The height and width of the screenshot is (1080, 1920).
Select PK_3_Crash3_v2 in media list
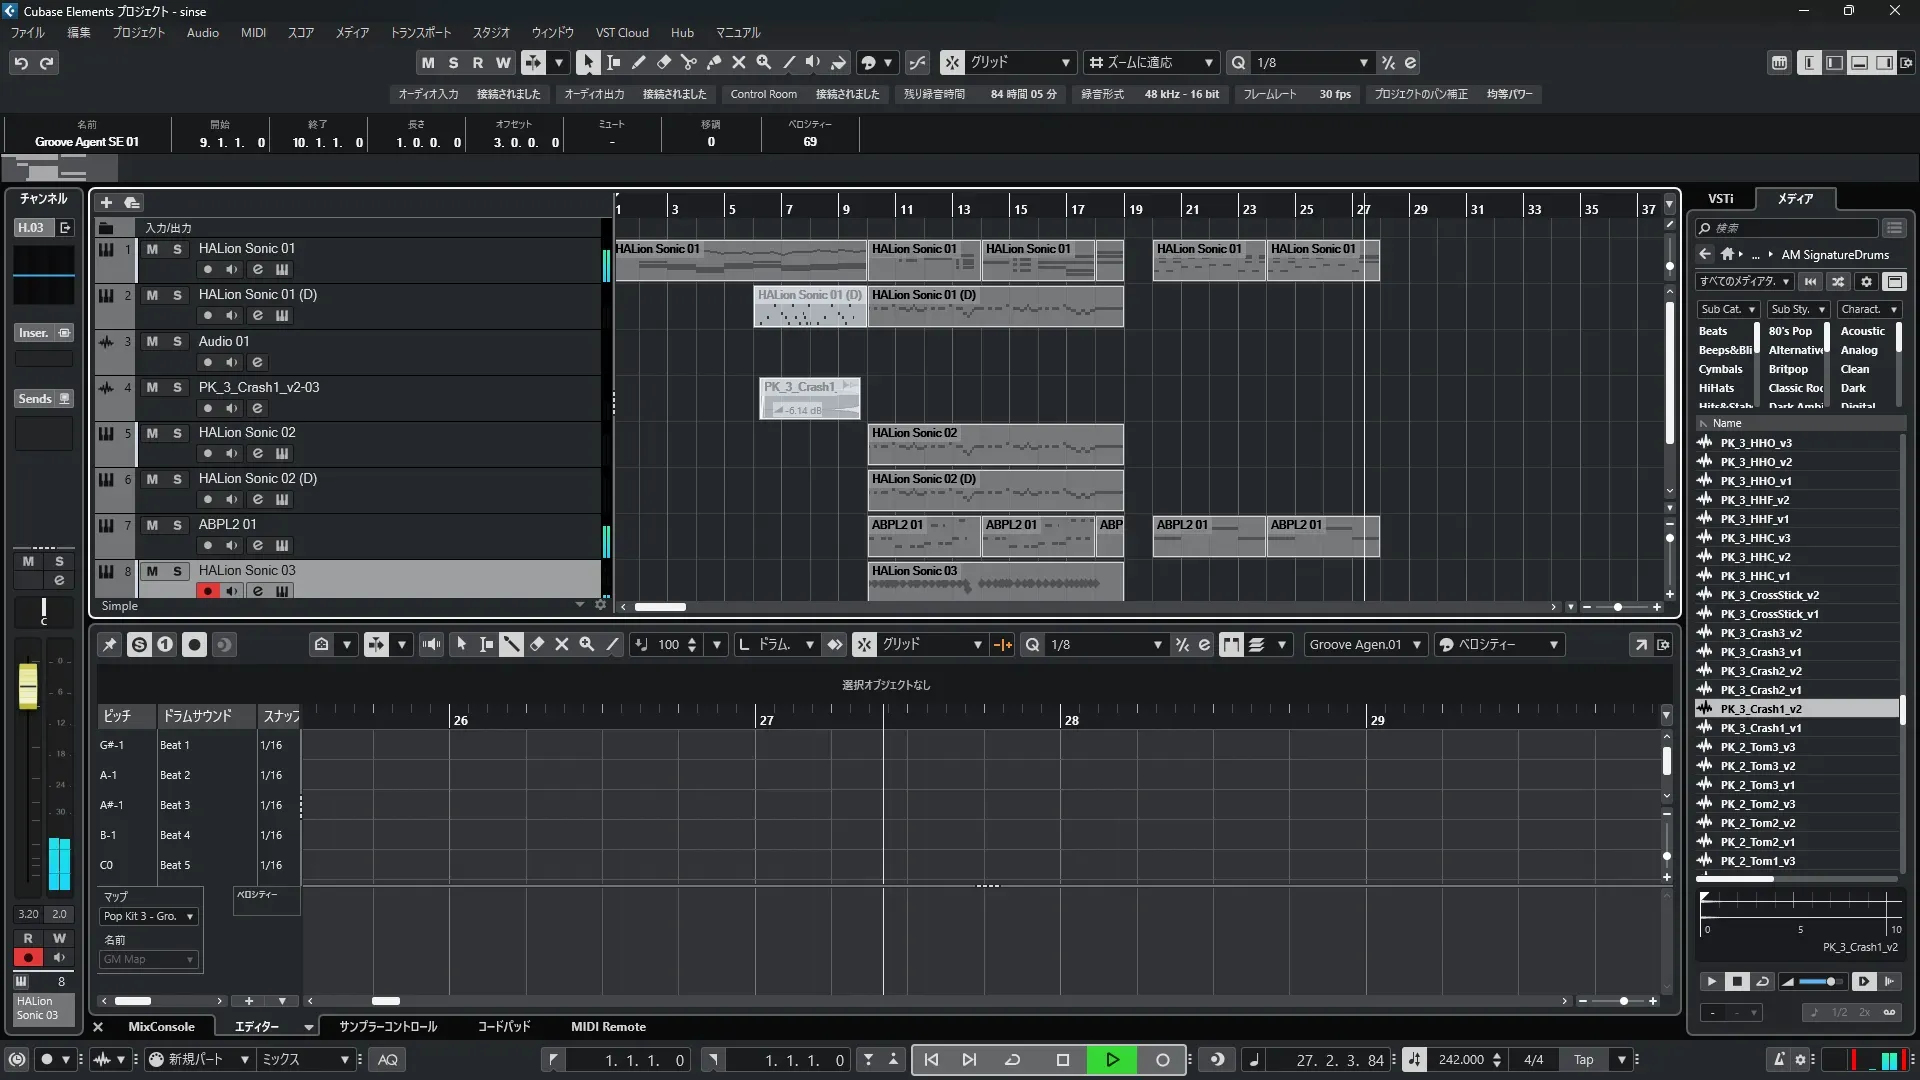tap(1760, 633)
